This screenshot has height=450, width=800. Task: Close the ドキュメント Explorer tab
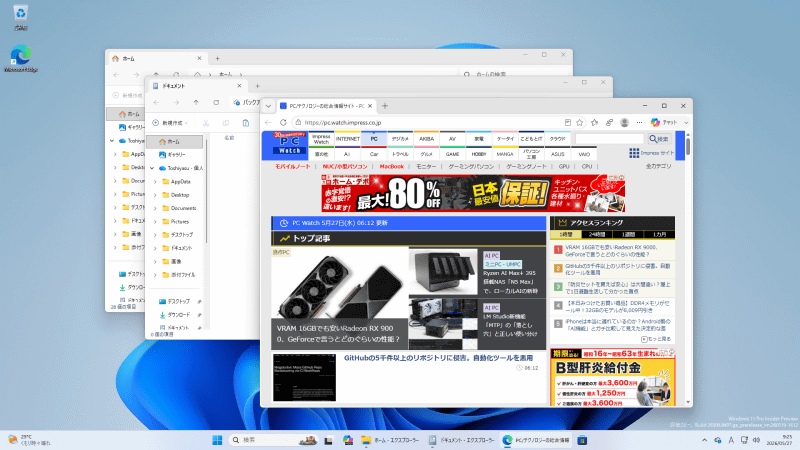tap(239, 86)
